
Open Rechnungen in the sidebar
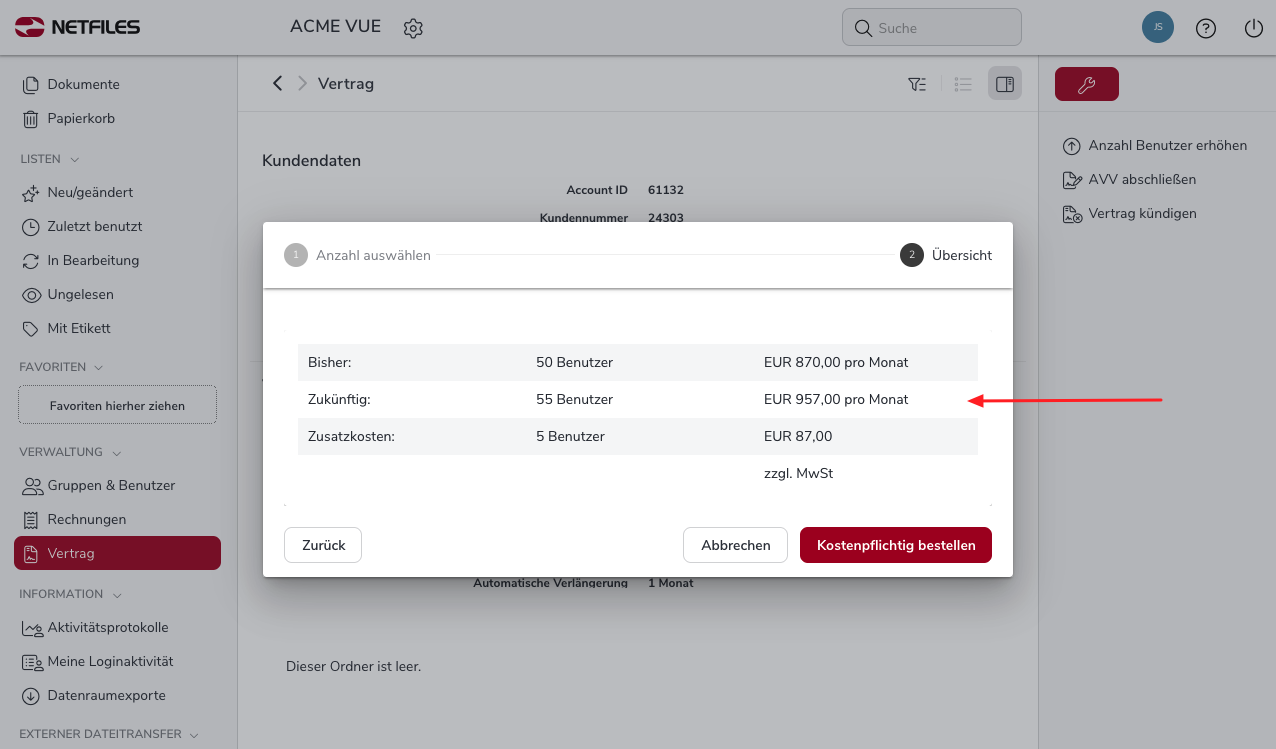pyautogui.click(x=86, y=519)
